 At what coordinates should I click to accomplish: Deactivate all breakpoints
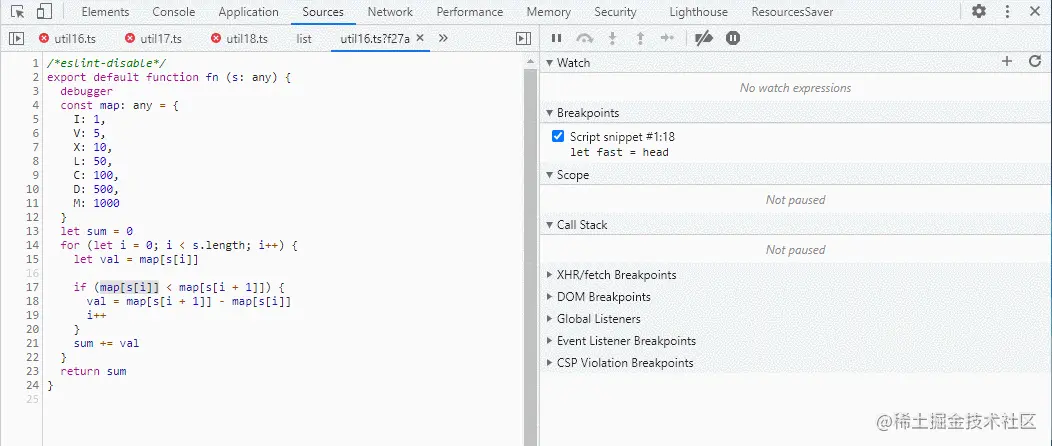point(703,38)
